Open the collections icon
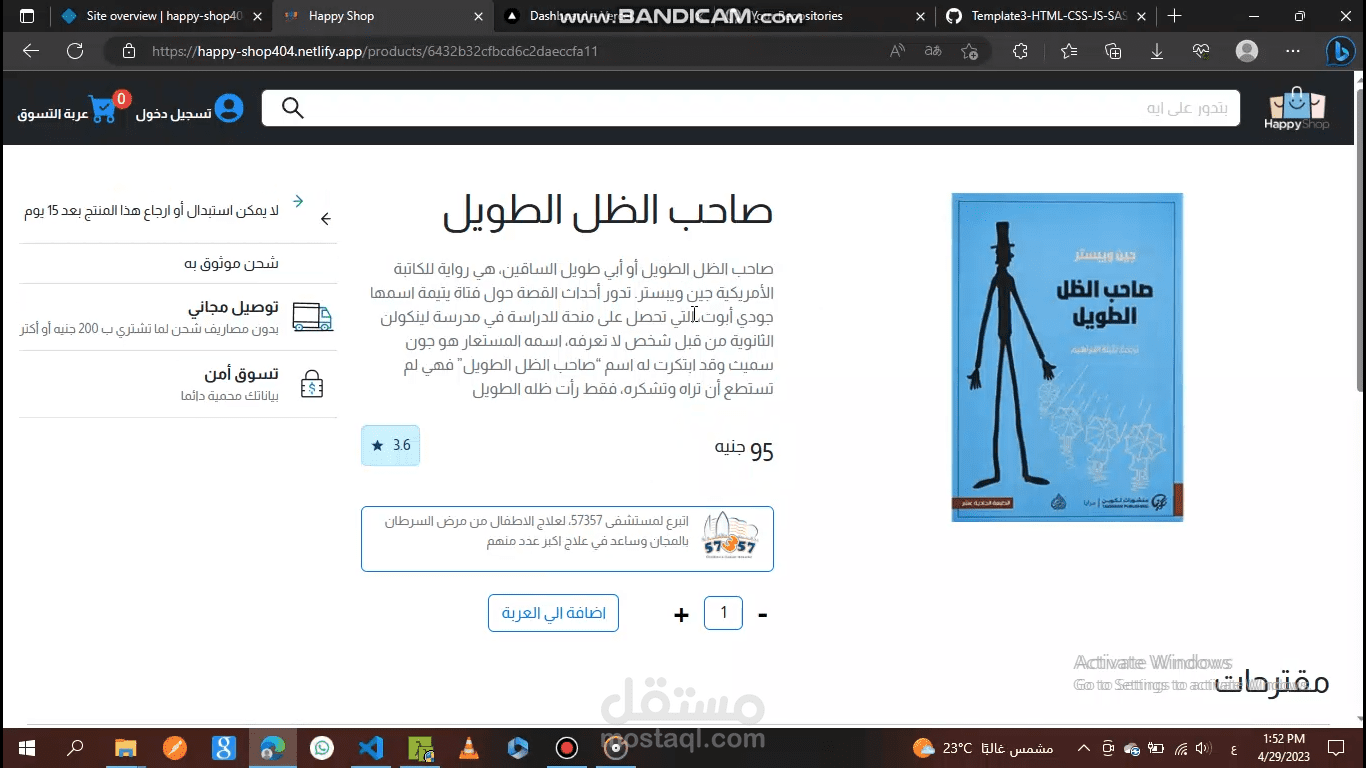 pos(1113,51)
